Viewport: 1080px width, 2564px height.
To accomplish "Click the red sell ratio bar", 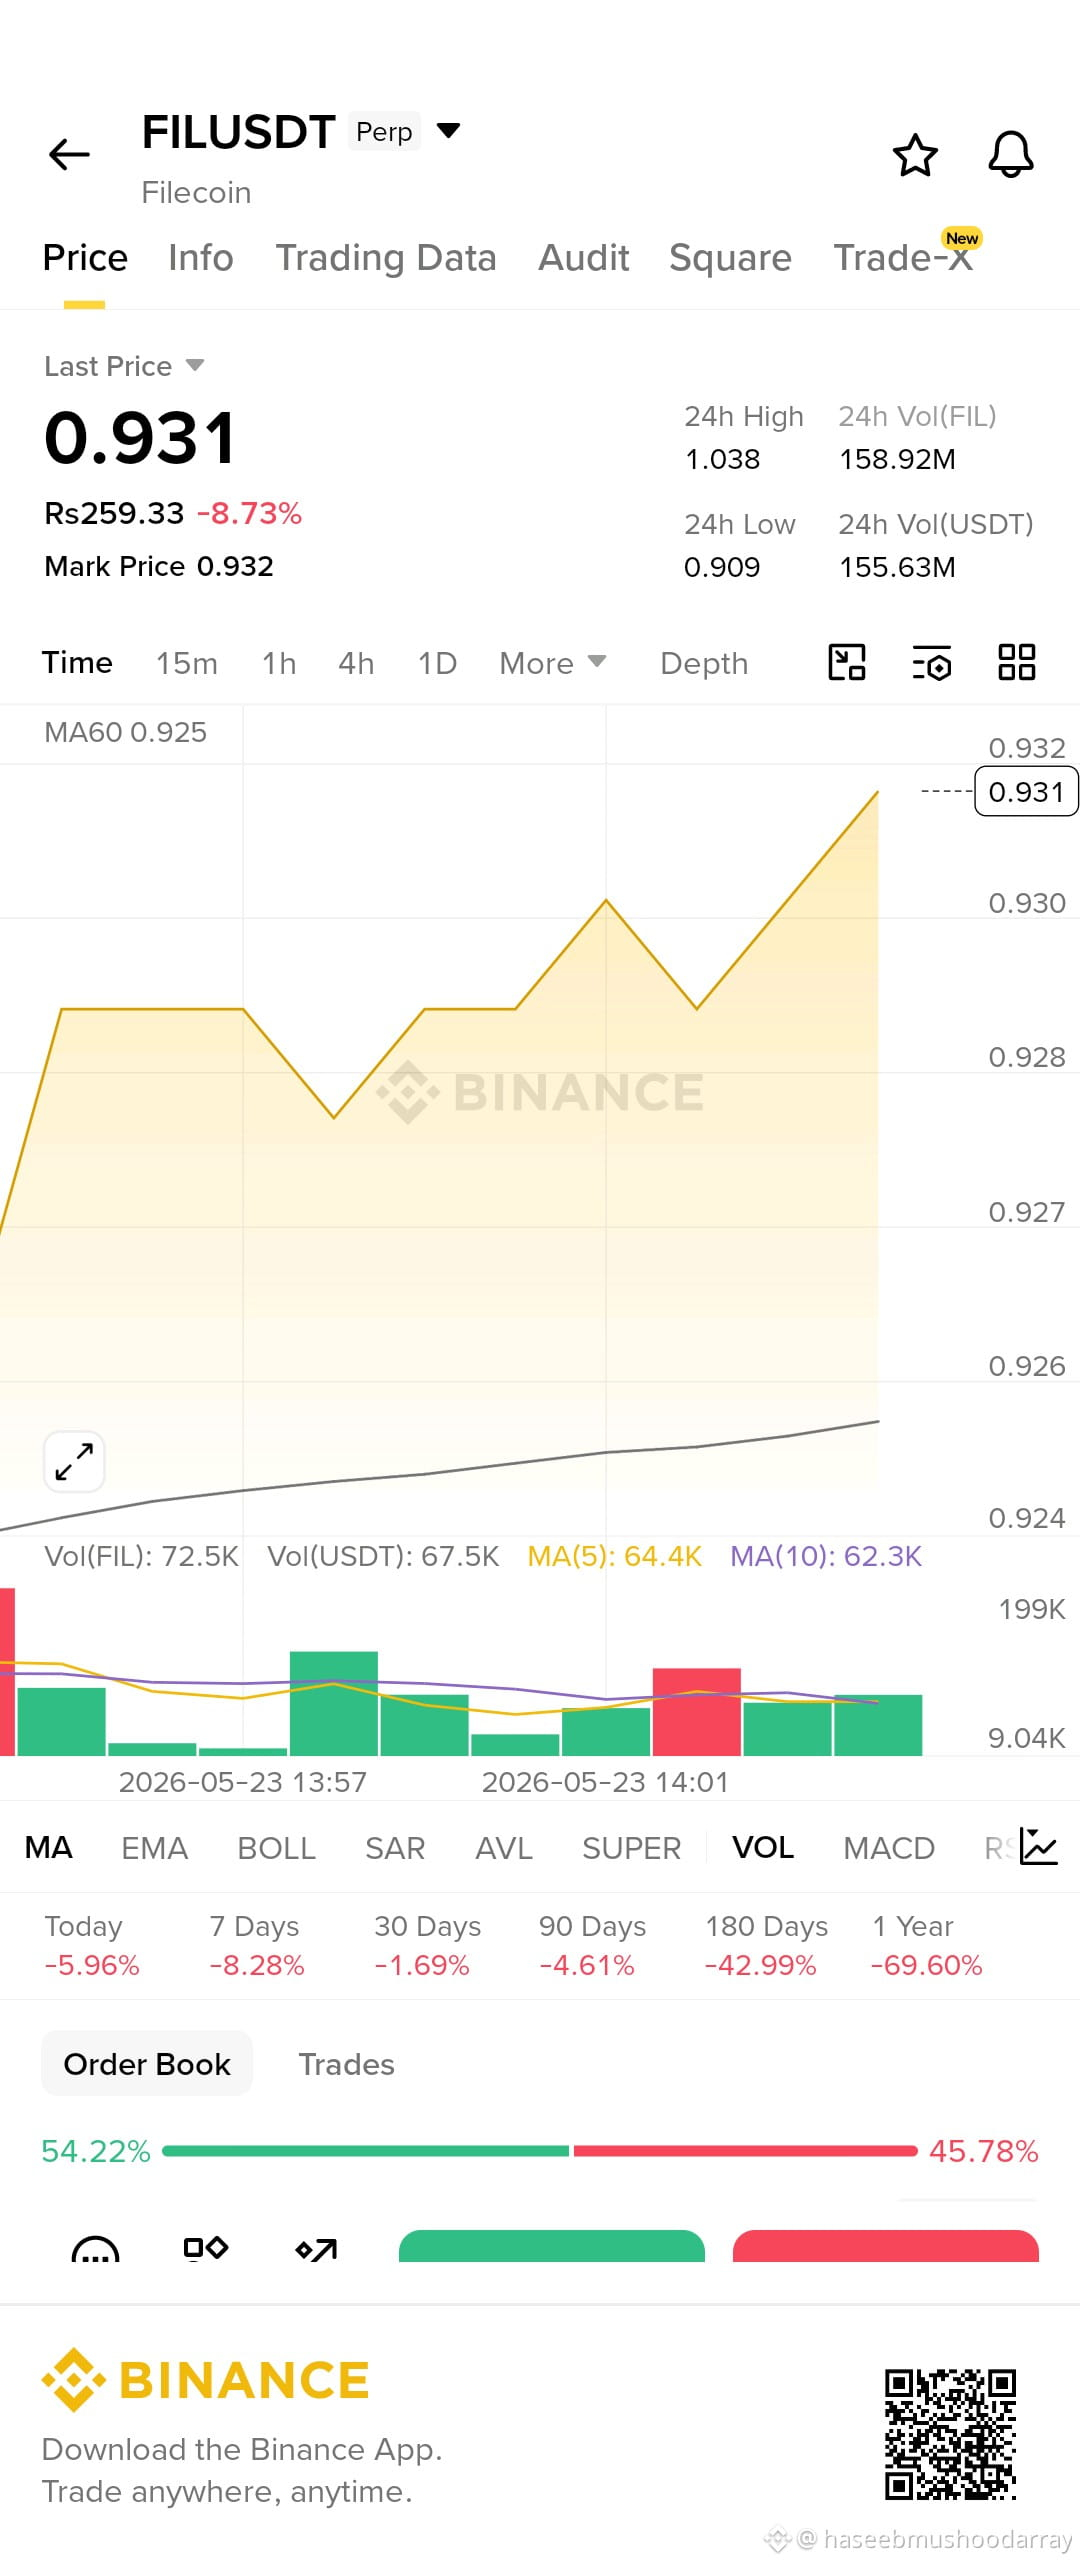I will (745, 2151).
